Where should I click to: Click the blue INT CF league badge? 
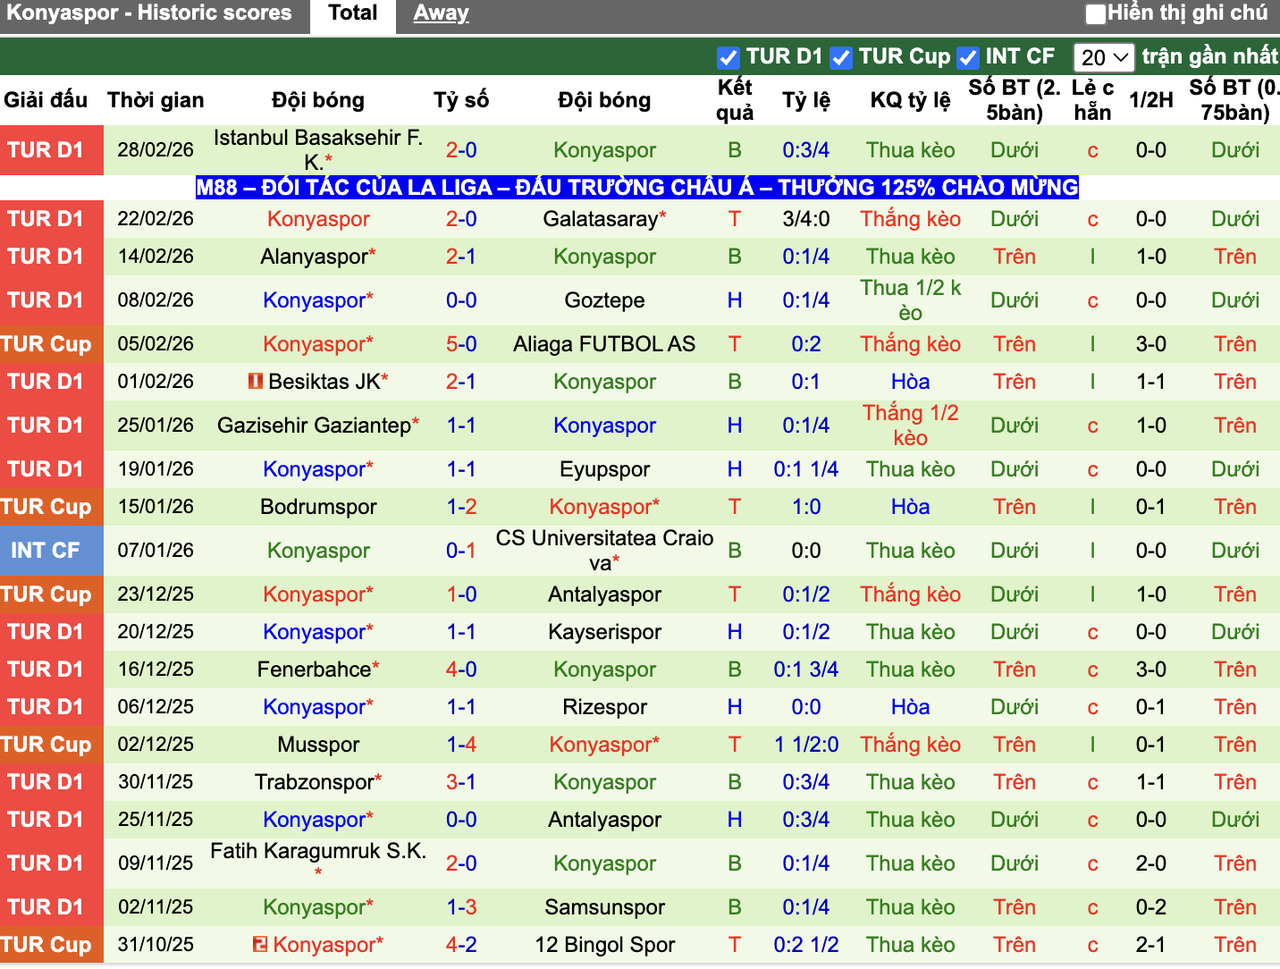(51, 550)
